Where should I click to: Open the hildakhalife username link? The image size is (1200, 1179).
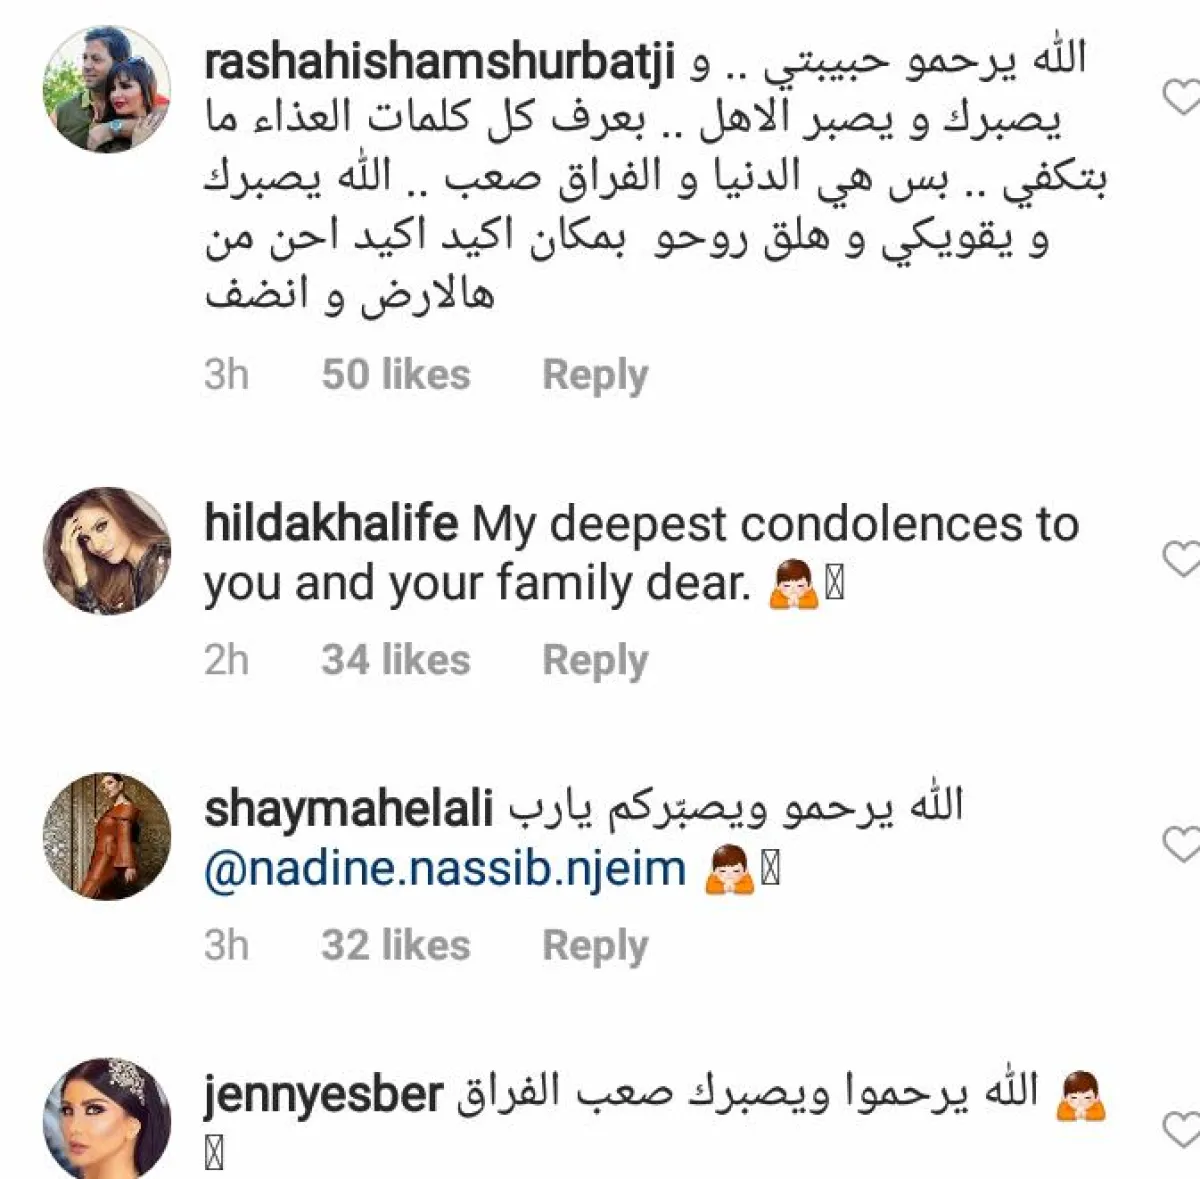tap(331, 524)
